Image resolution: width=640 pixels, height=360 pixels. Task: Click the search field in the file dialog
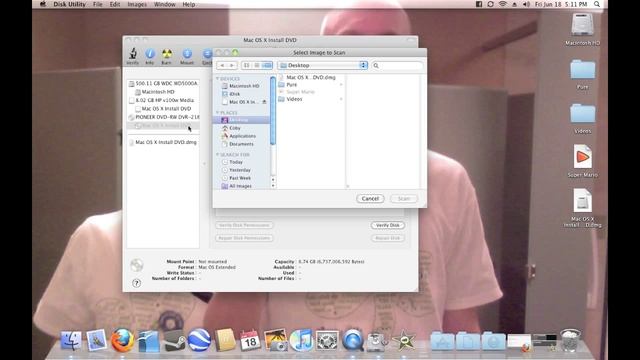tap(397, 65)
